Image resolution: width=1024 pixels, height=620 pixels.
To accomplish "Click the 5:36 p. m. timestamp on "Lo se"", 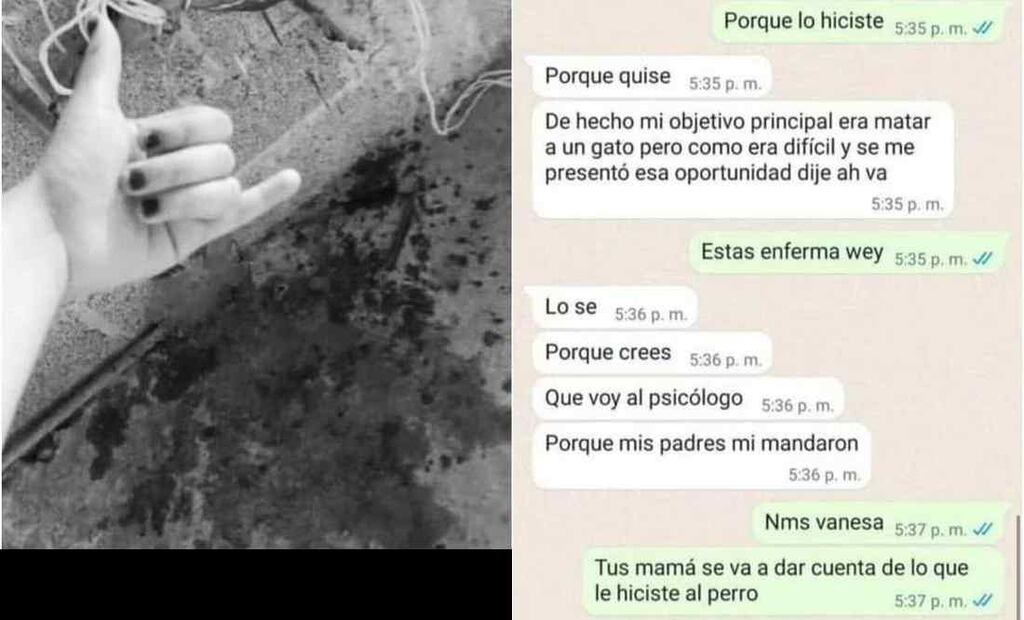I will [650, 315].
